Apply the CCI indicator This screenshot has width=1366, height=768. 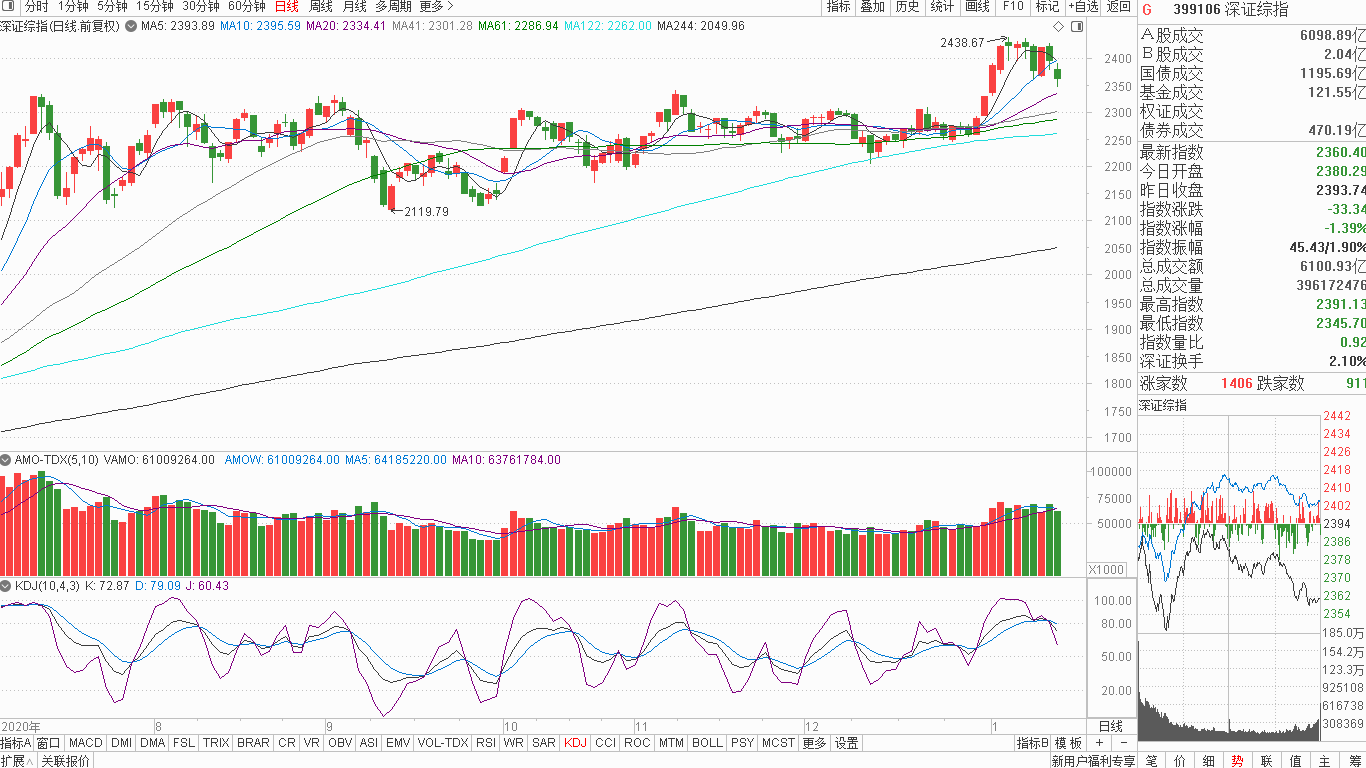(x=605, y=743)
